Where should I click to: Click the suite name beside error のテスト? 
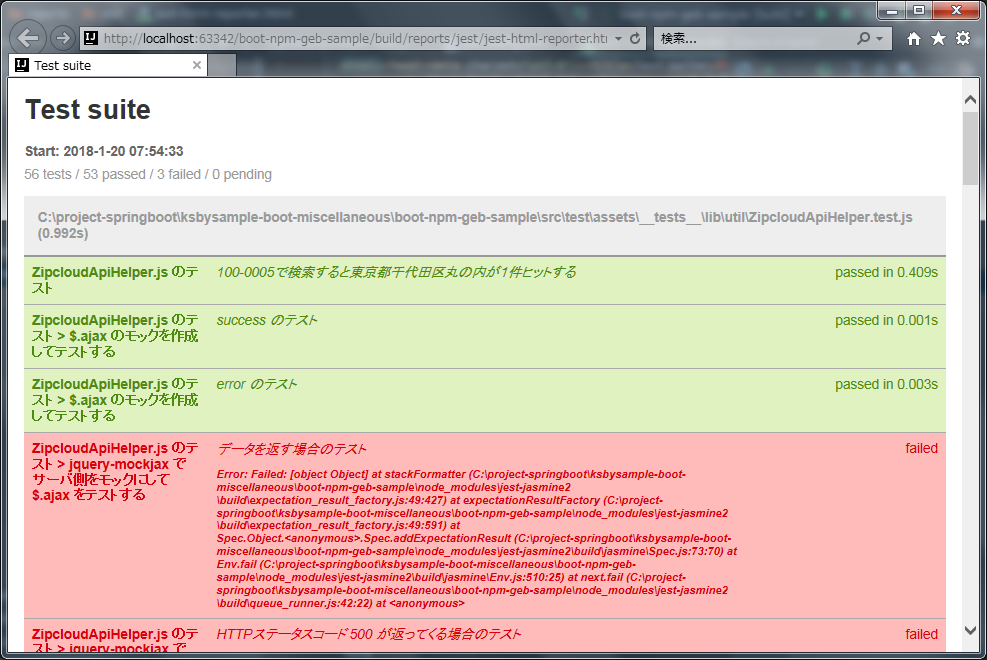115,400
